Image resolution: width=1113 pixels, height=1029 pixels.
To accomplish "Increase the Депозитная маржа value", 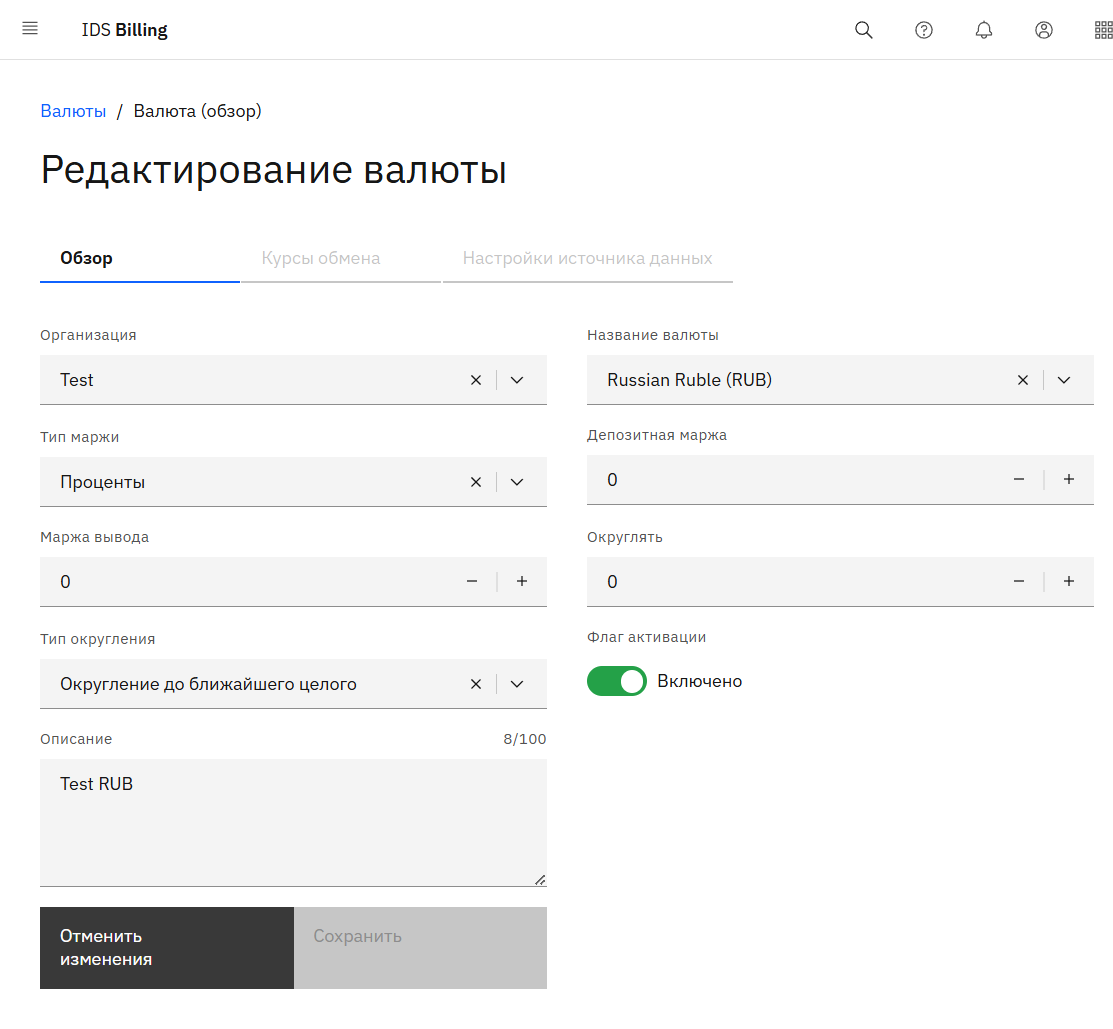I will click(1069, 480).
